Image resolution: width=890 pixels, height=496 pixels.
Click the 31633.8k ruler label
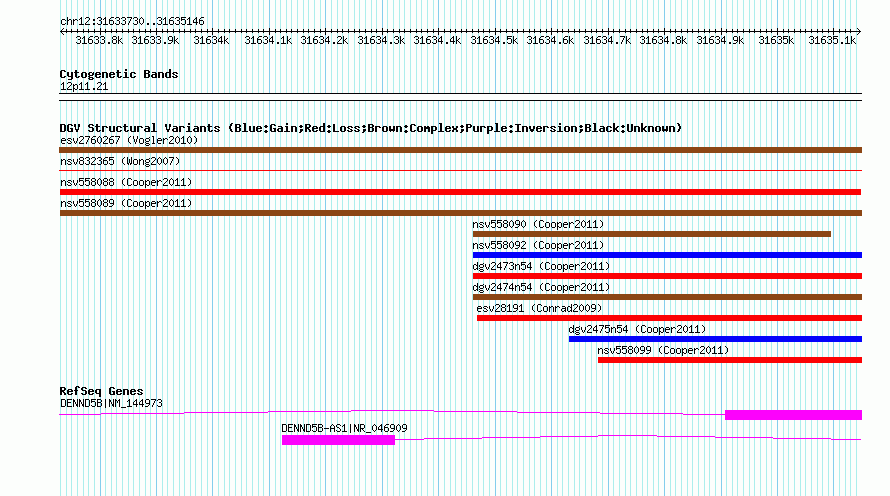(99, 40)
